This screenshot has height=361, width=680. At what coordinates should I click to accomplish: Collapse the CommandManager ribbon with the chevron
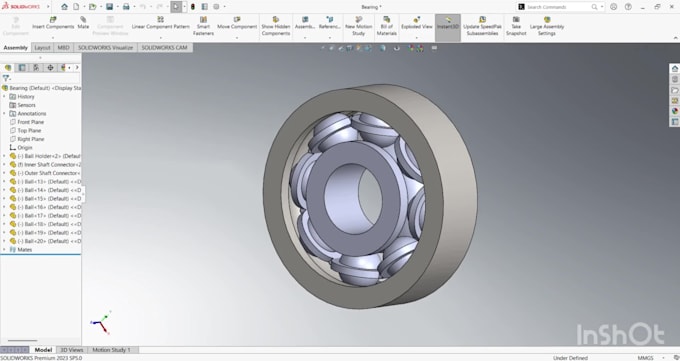coord(676,38)
